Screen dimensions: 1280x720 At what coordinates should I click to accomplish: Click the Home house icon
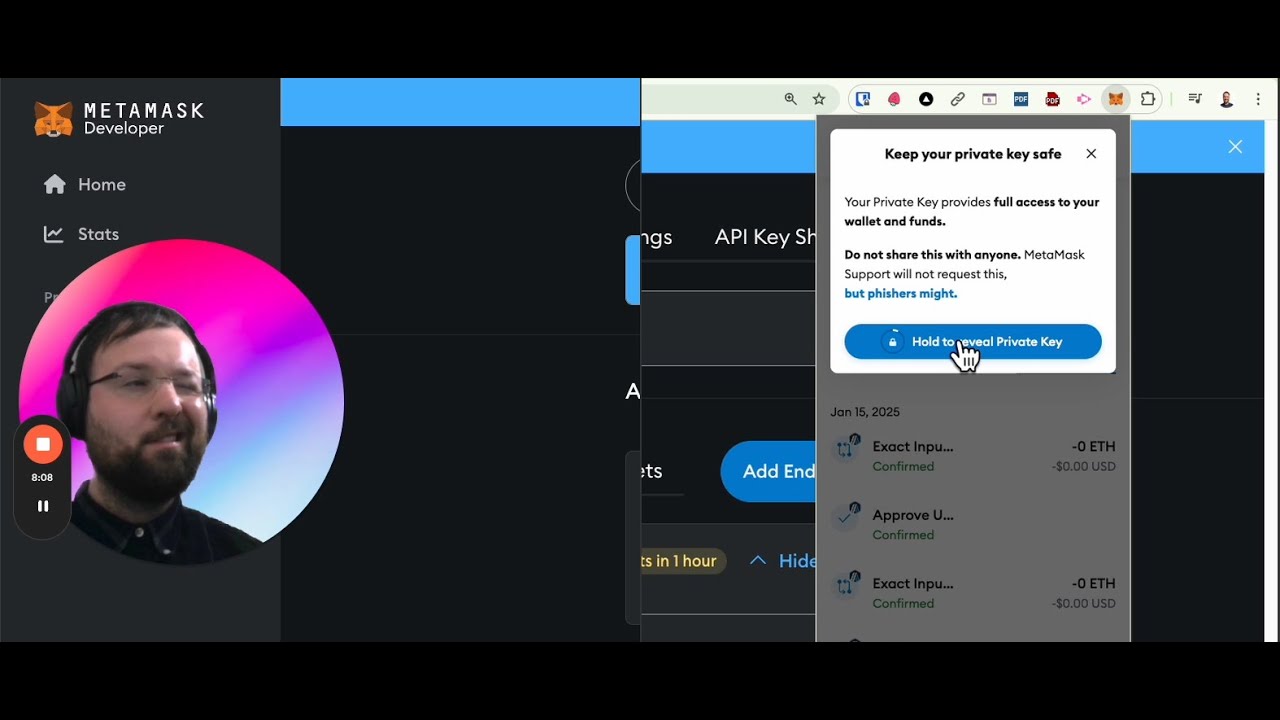(55, 184)
